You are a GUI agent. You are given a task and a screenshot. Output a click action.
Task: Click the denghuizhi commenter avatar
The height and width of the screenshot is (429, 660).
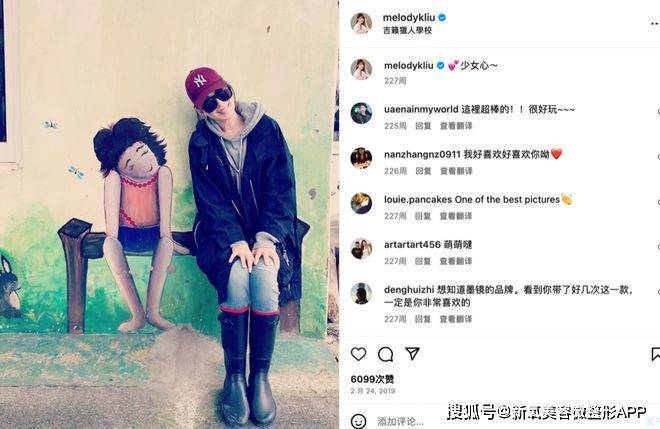361,293
